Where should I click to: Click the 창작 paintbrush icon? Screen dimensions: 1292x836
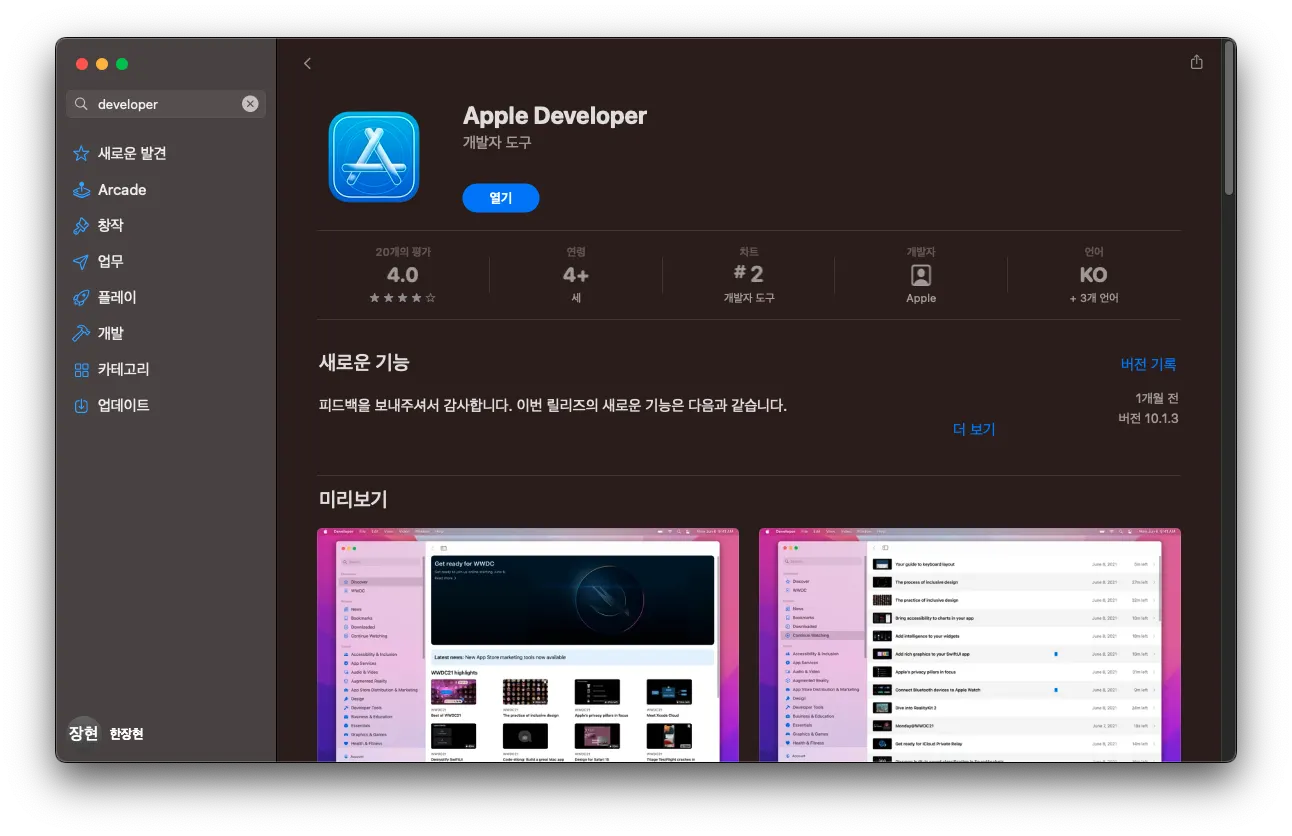click(x=81, y=226)
